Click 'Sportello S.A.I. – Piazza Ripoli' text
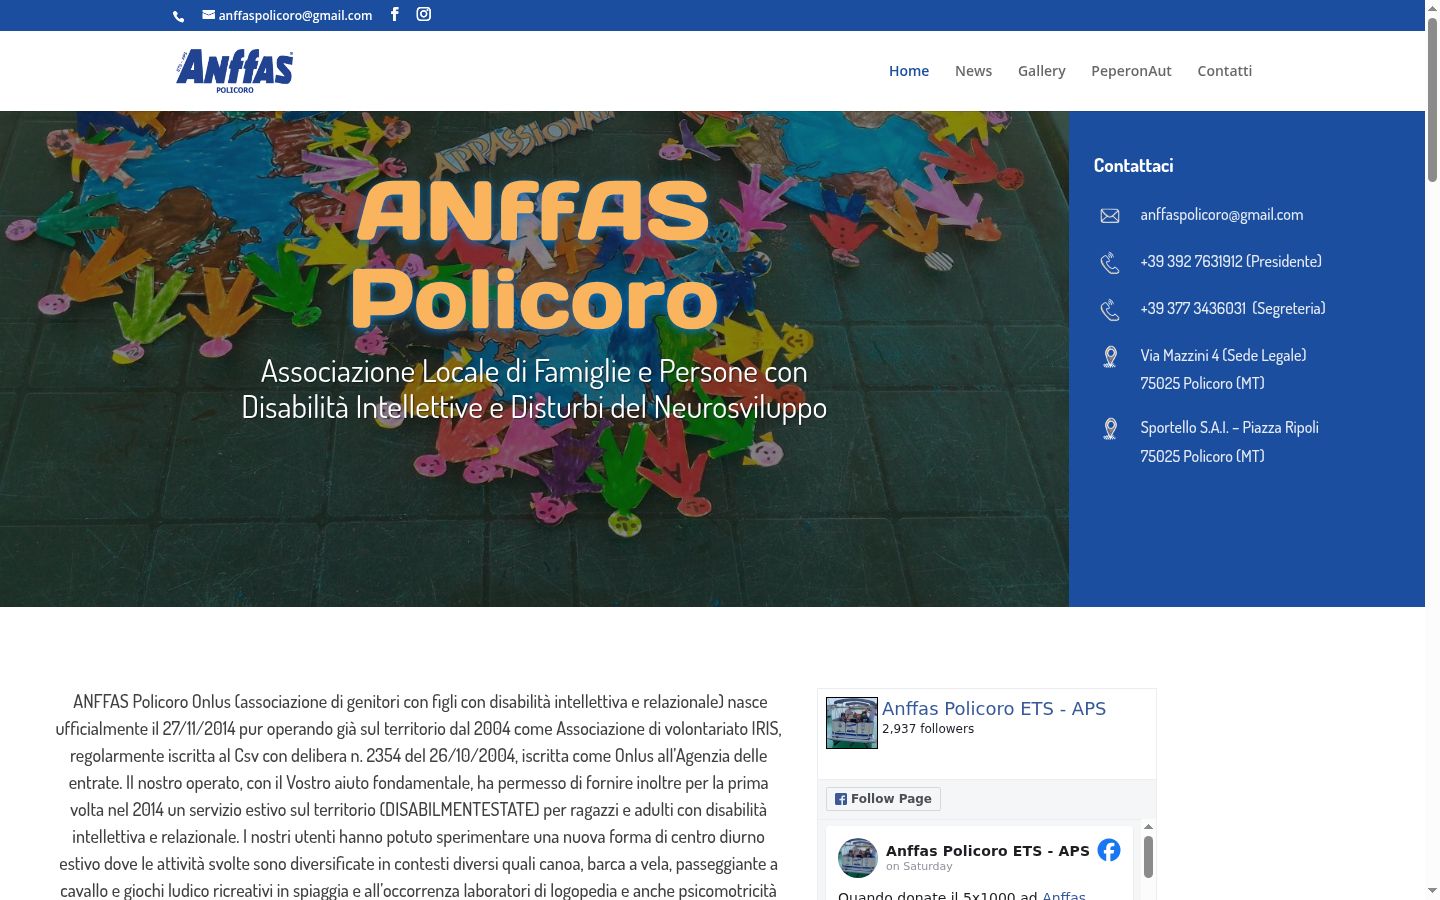1440x900 pixels. tap(1229, 427)
